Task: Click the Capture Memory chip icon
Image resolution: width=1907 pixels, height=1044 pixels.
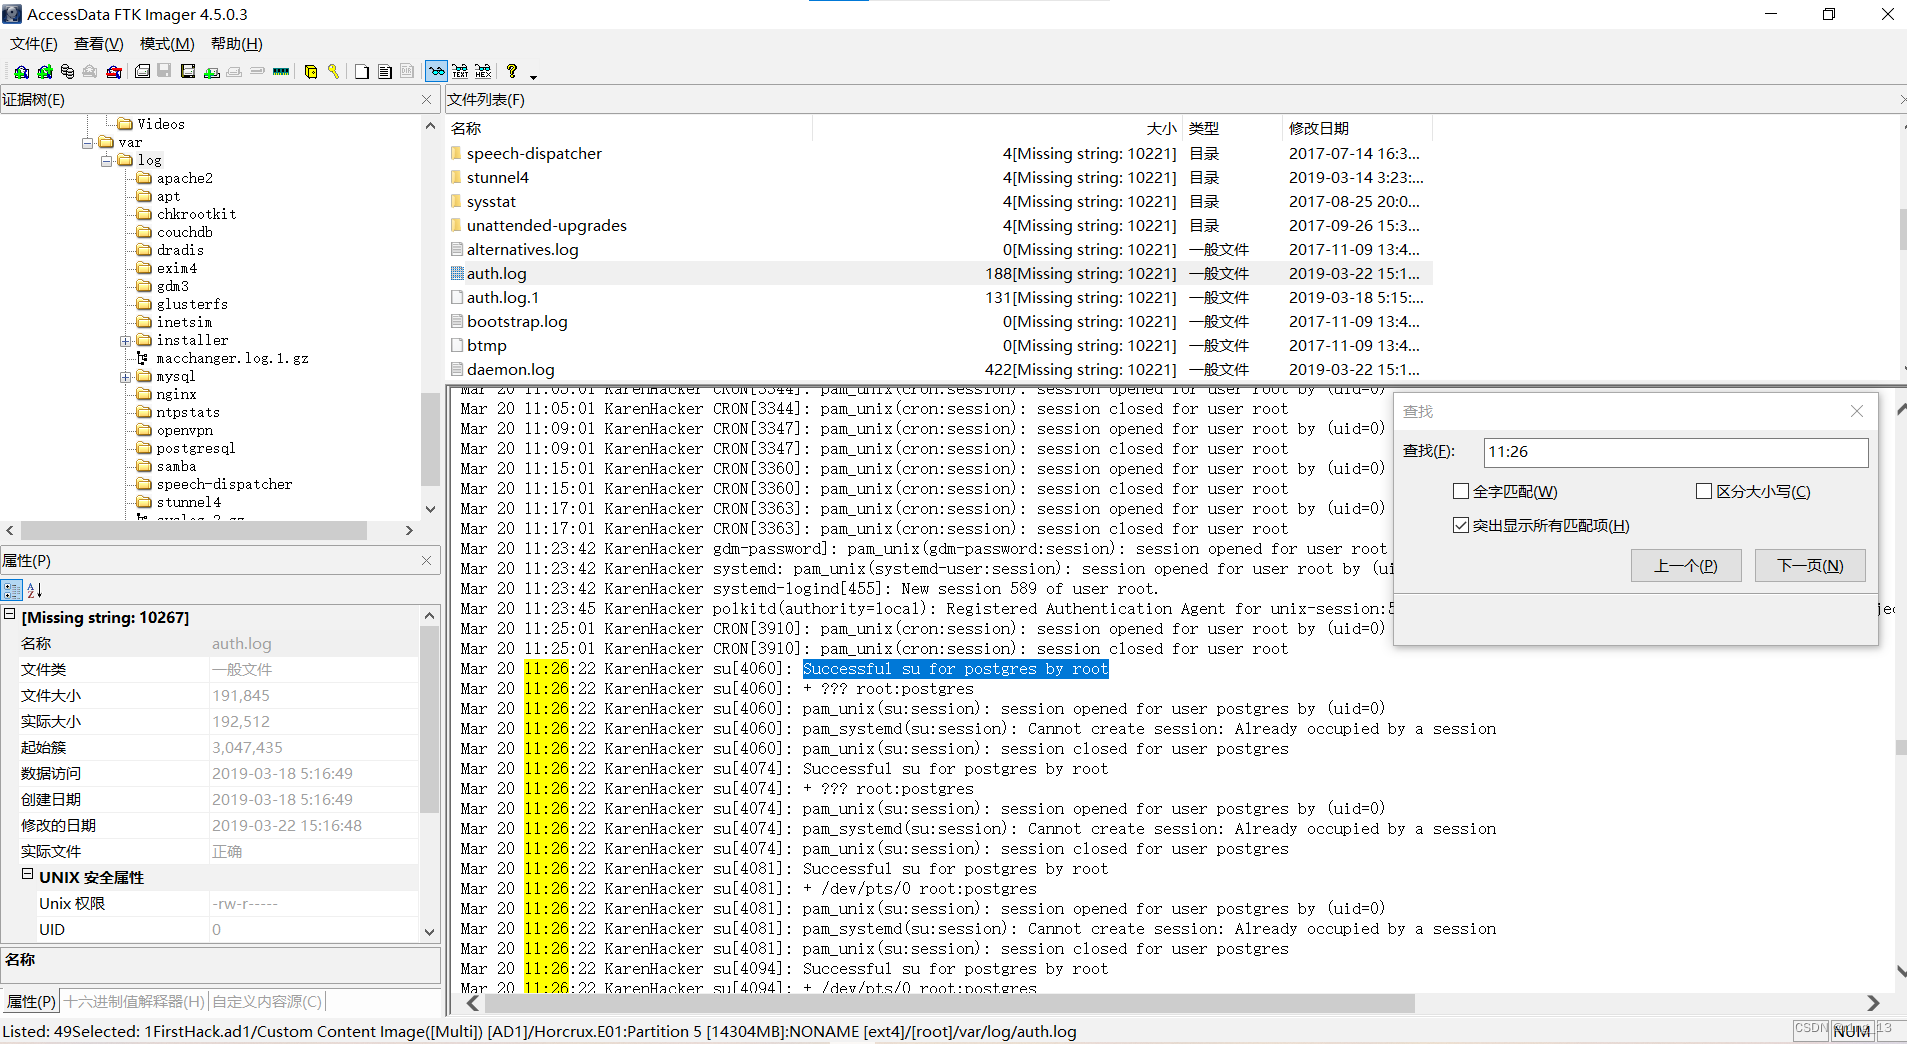Action: tap(281, 72)
